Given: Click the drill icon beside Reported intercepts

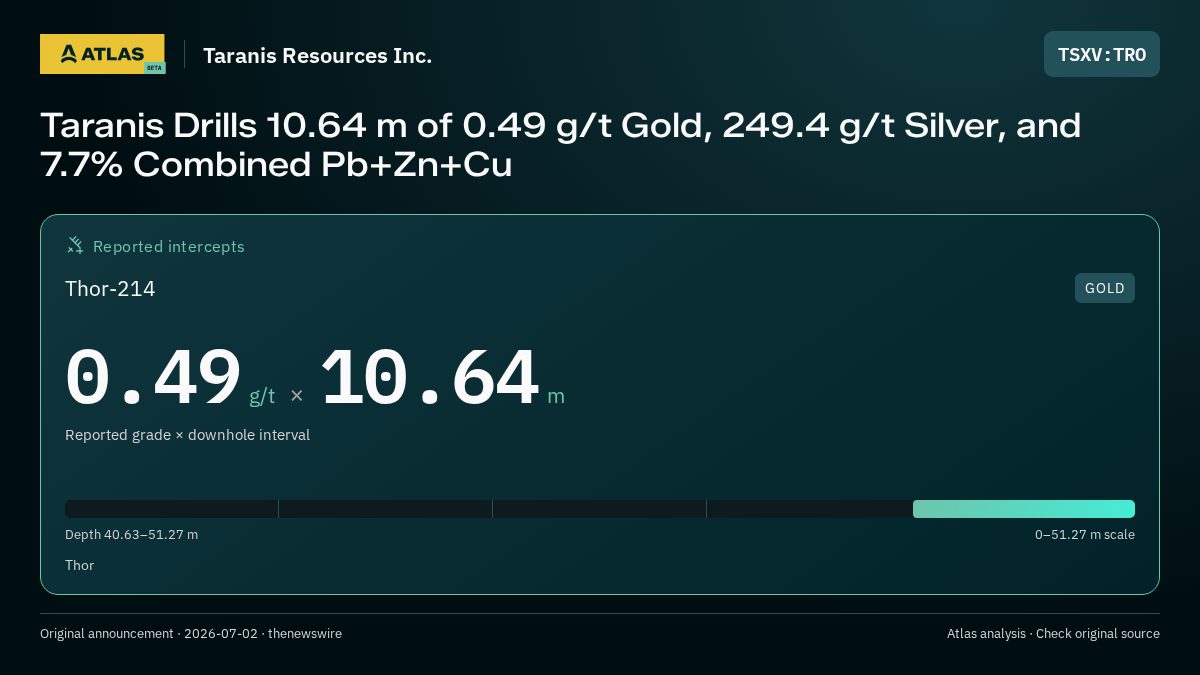Looking at the screenshot, I should click(75, 245).
